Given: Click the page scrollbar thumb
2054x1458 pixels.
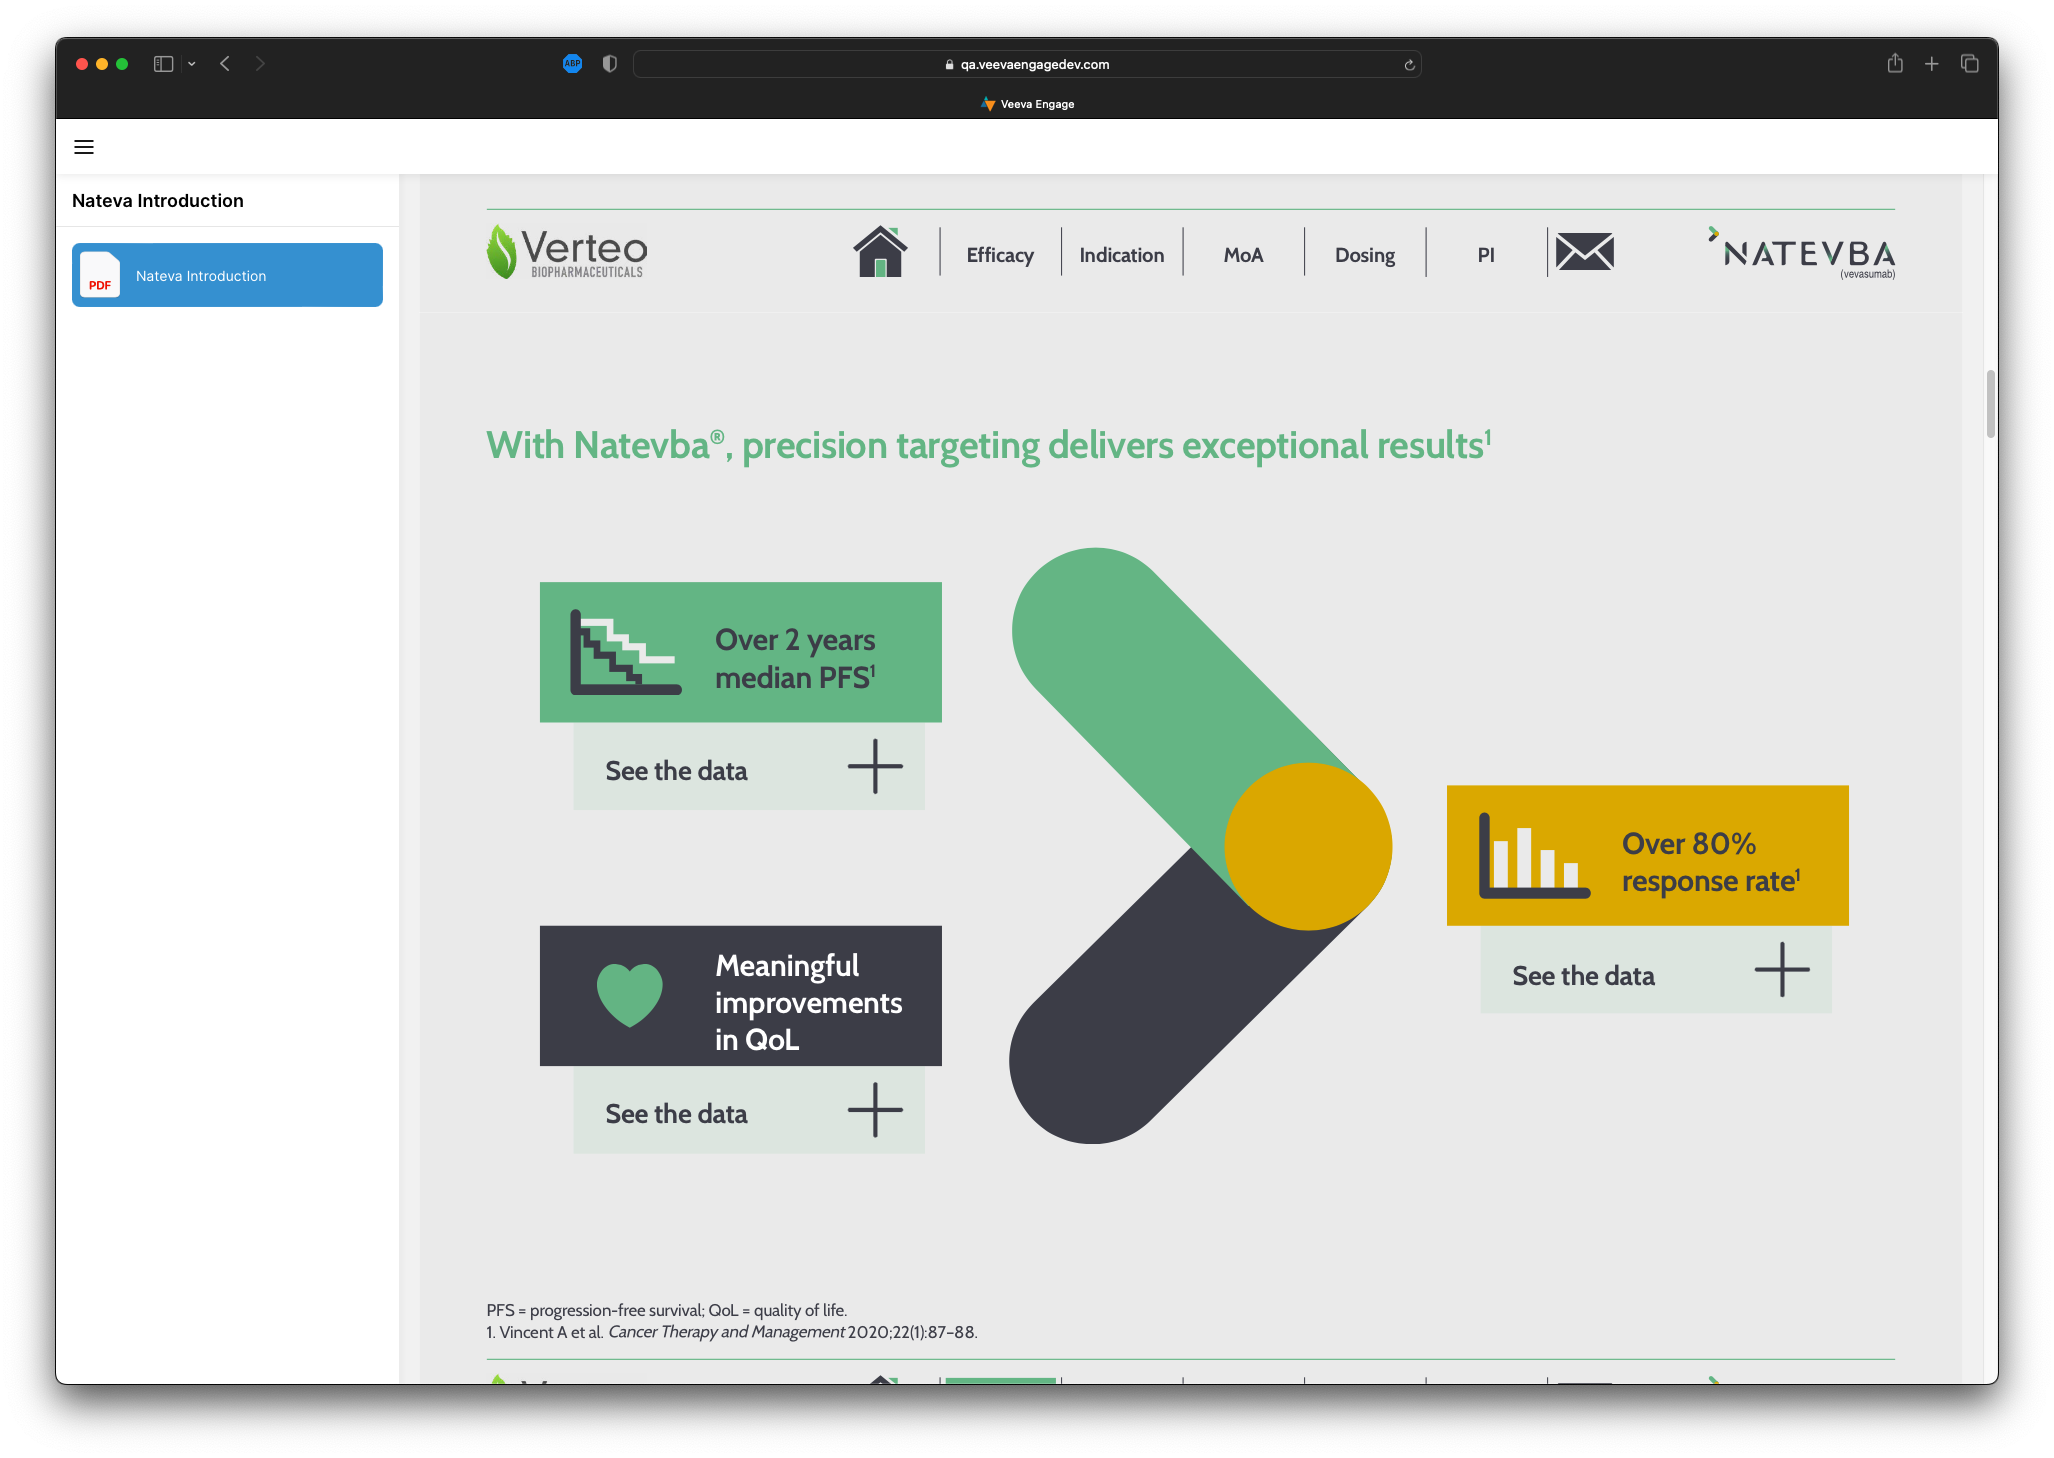Looking at the screenshot, I should tap(1990, 404).
